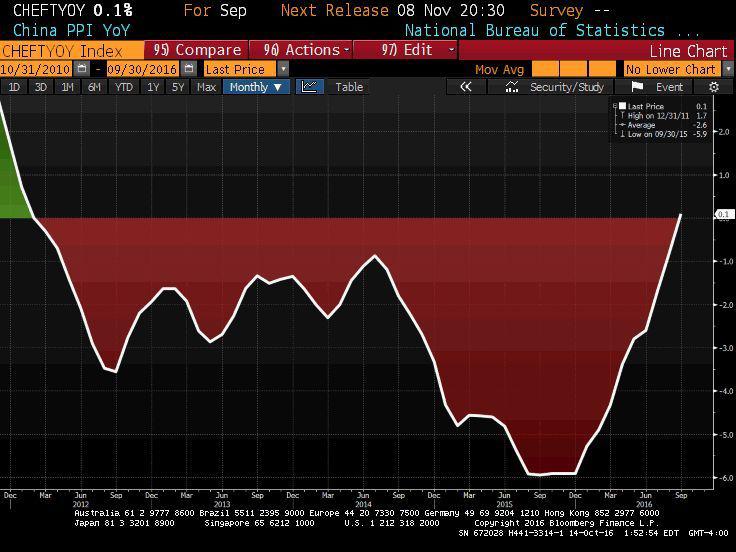Click the line chart view icon
Viewport: 736px width, 552px height.
[308, 87]
